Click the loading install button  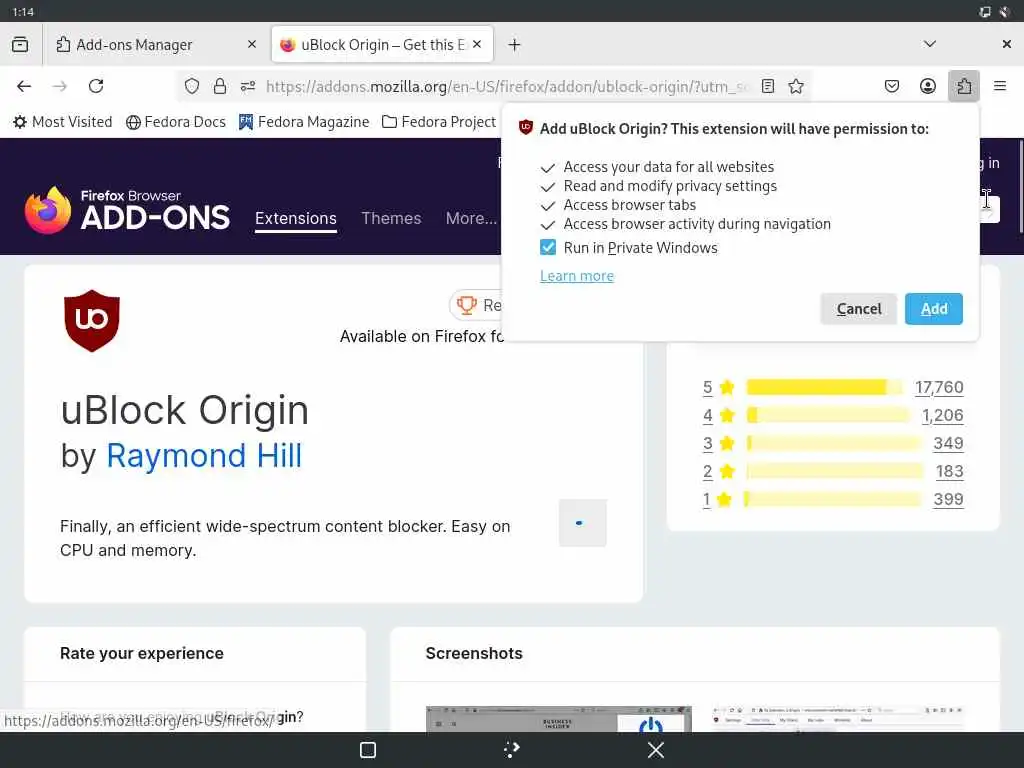click(x=583, y=523)
